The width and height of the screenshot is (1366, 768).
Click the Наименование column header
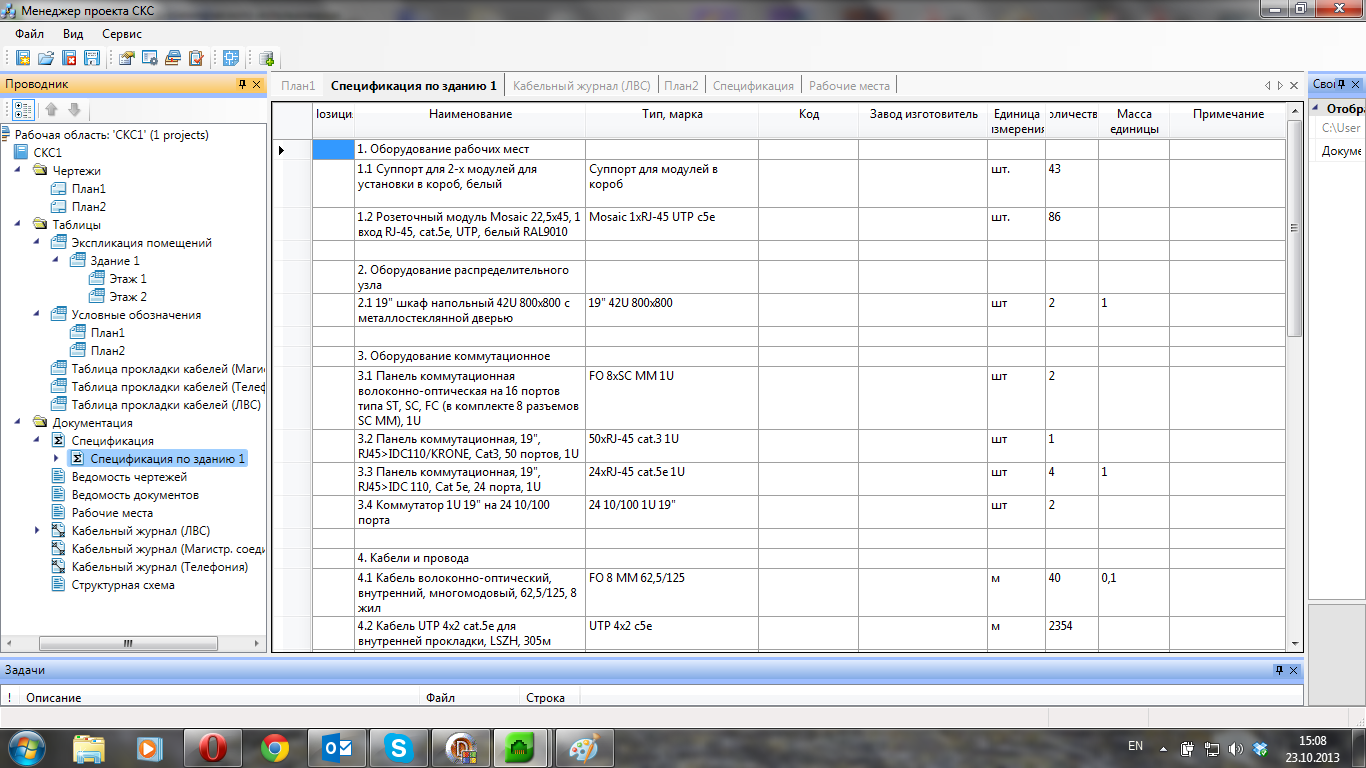(x=470, y=115)
